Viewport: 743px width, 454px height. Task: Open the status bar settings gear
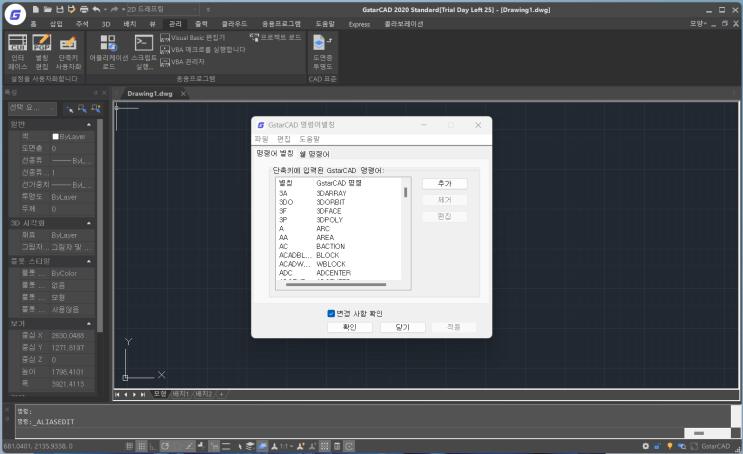tap(645, 446)
